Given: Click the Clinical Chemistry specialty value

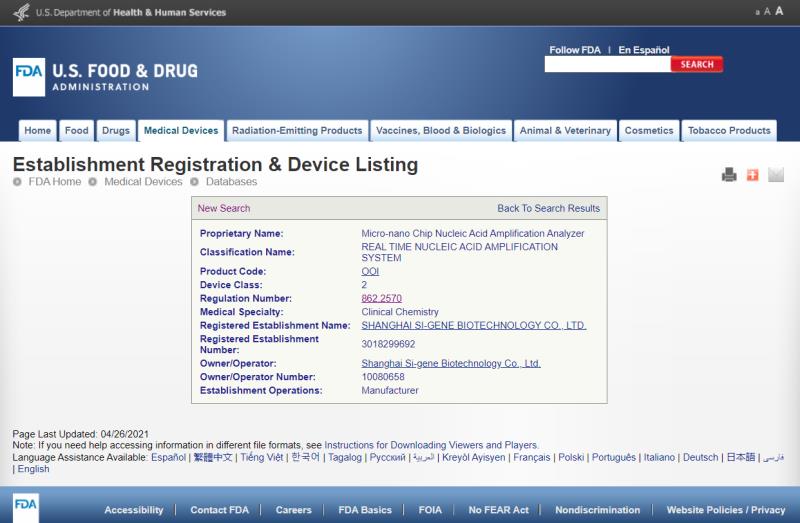Looking at the screenshot, I should point(399,312).
